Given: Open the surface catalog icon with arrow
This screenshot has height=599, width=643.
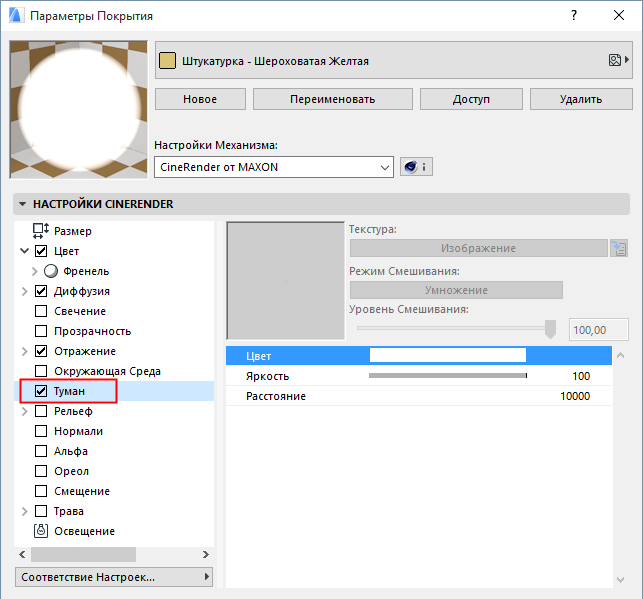Looking at the screenshot, I should (x=618, y=60).
